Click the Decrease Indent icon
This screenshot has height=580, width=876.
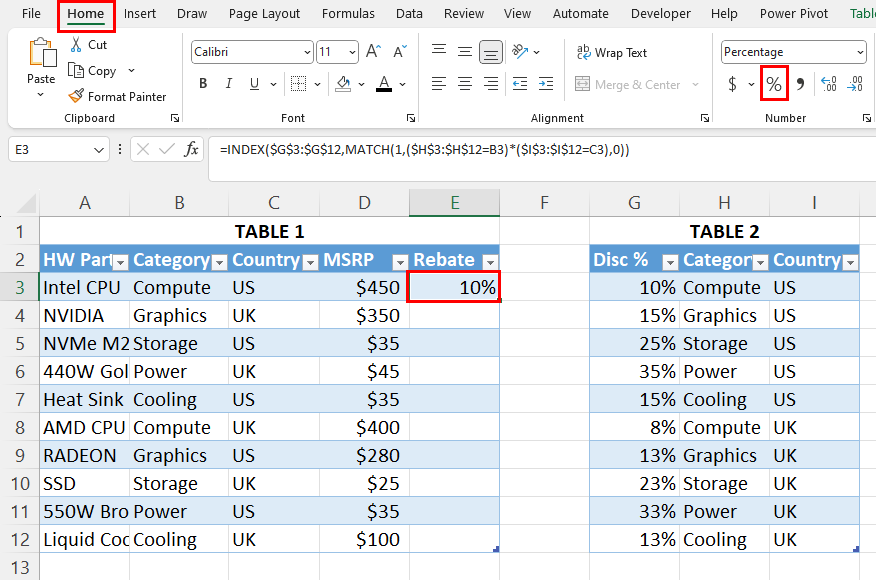[520, 84]
